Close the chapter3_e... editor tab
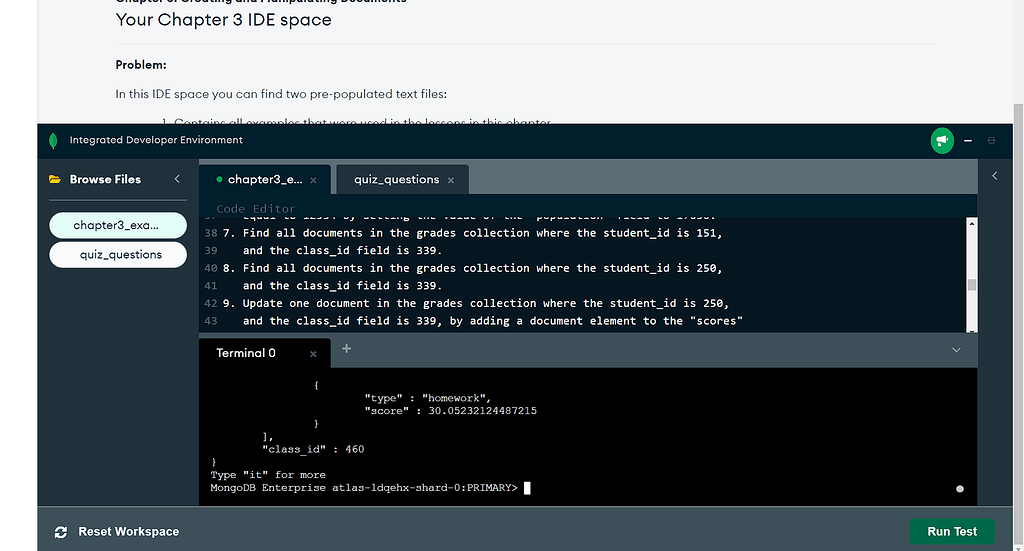Screen dimensions: 1024x551 (313, 180)
